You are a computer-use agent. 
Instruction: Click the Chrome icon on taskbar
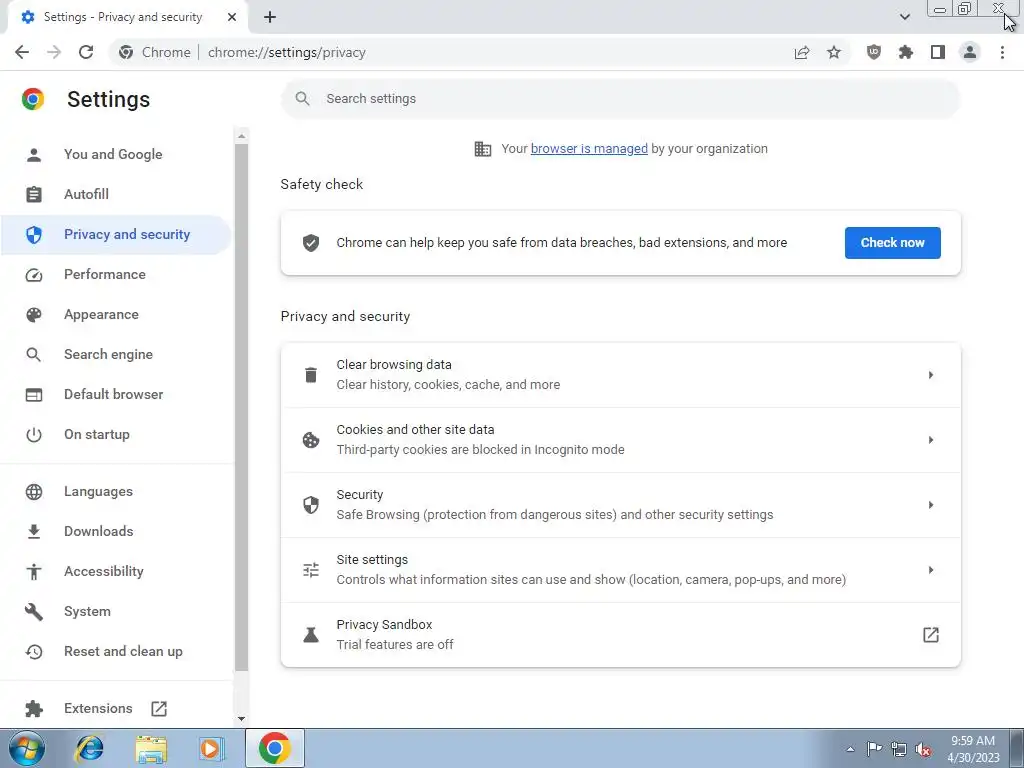[x=274, y=748]
